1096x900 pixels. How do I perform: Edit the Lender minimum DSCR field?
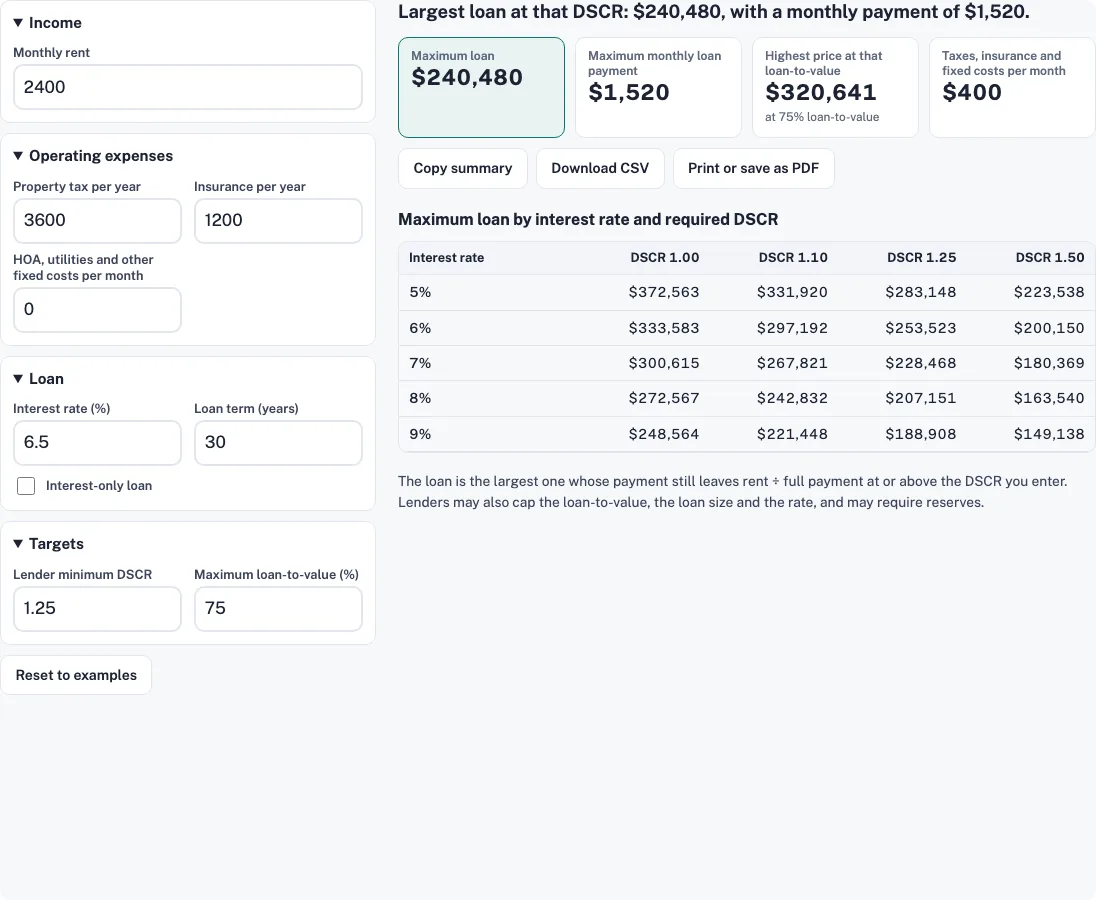(x=97, y=609)
